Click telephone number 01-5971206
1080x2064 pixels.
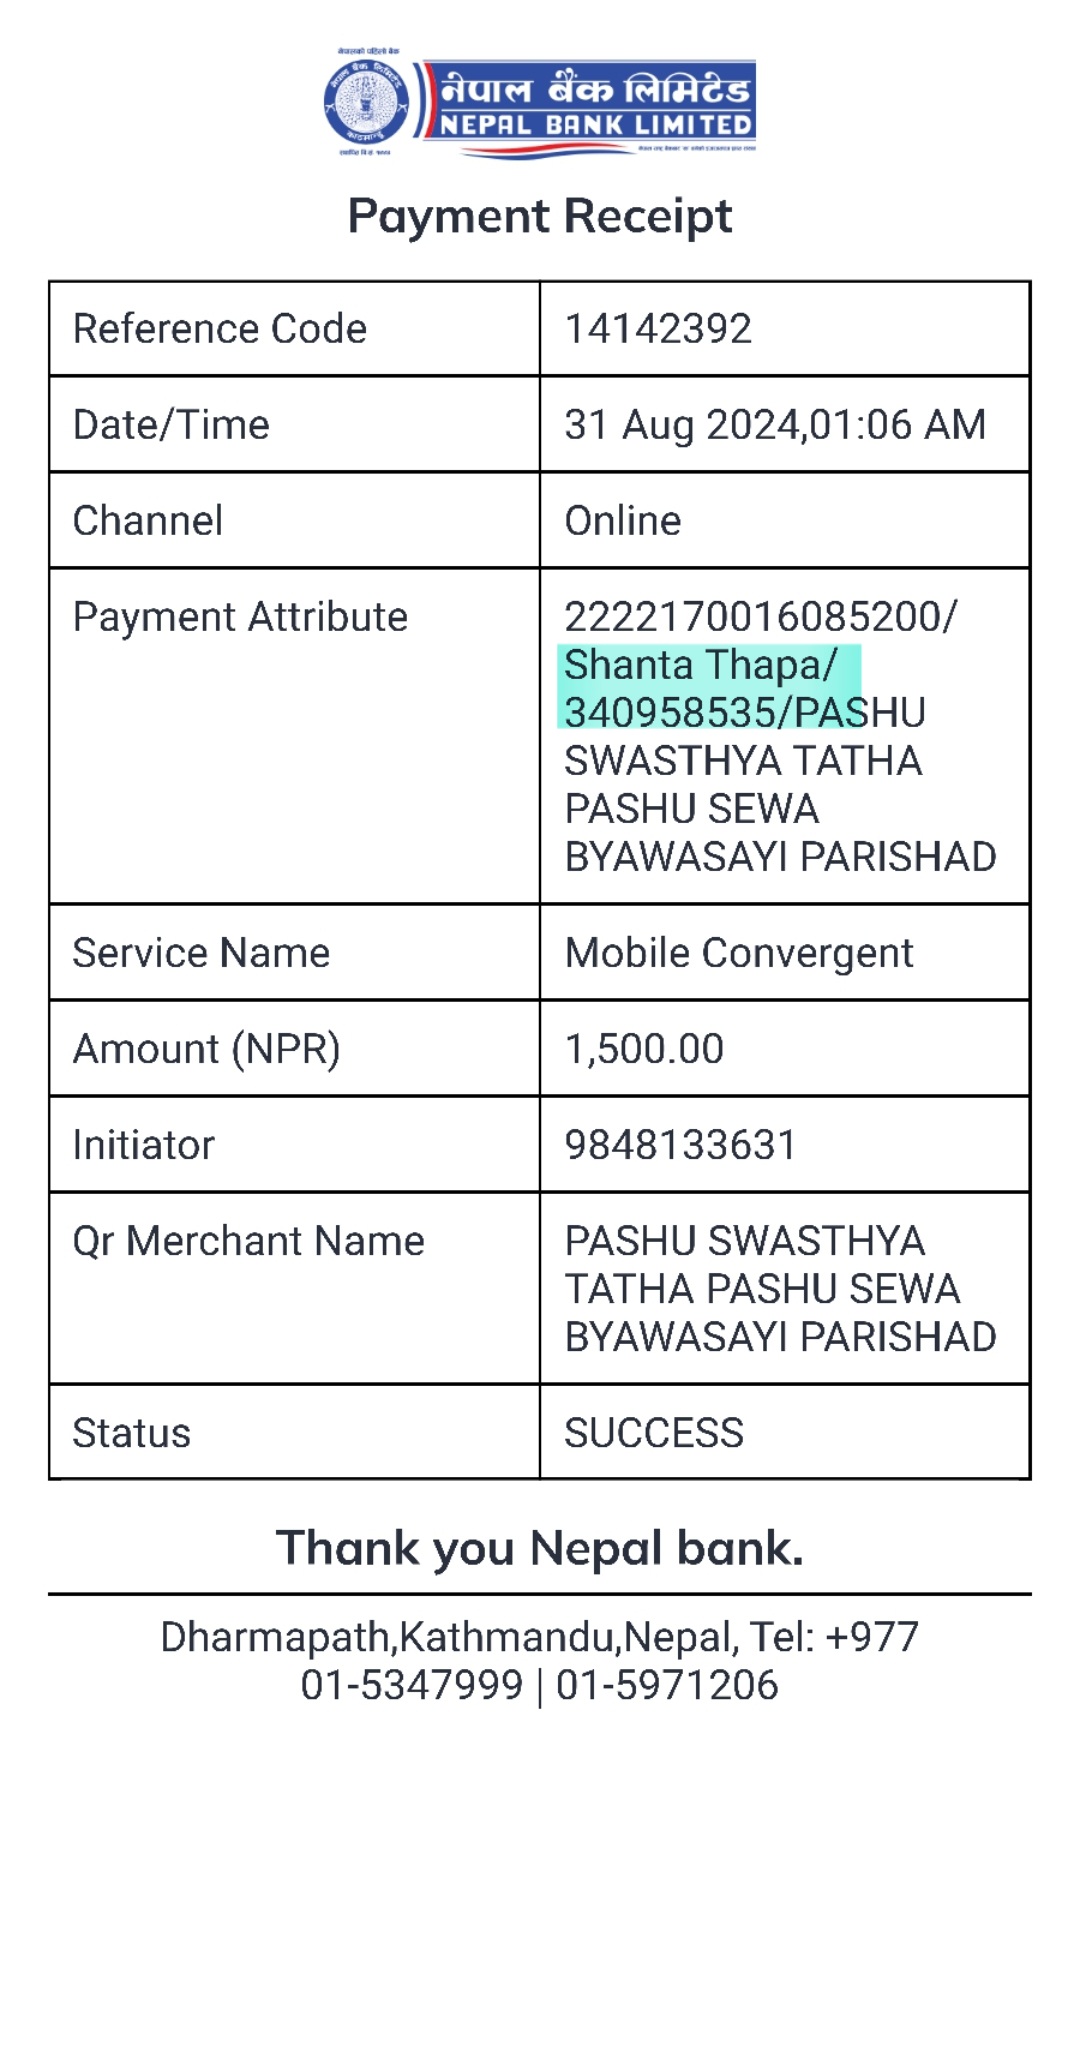point(667,1685)
